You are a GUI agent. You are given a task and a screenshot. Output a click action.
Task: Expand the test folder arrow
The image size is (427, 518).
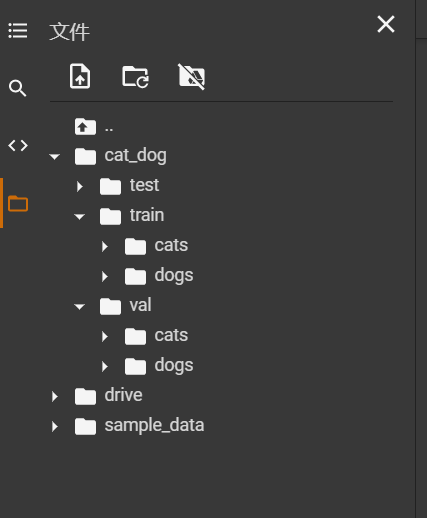click(79, 186)
